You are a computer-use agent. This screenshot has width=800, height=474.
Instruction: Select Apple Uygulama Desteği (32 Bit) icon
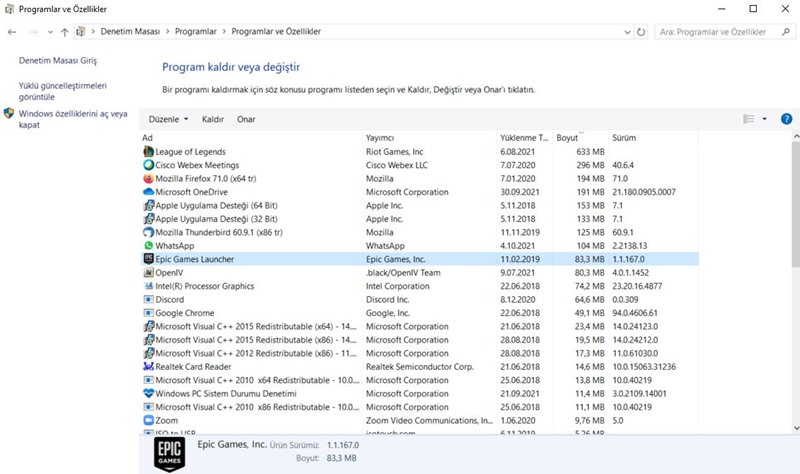[x=148, y=219]
